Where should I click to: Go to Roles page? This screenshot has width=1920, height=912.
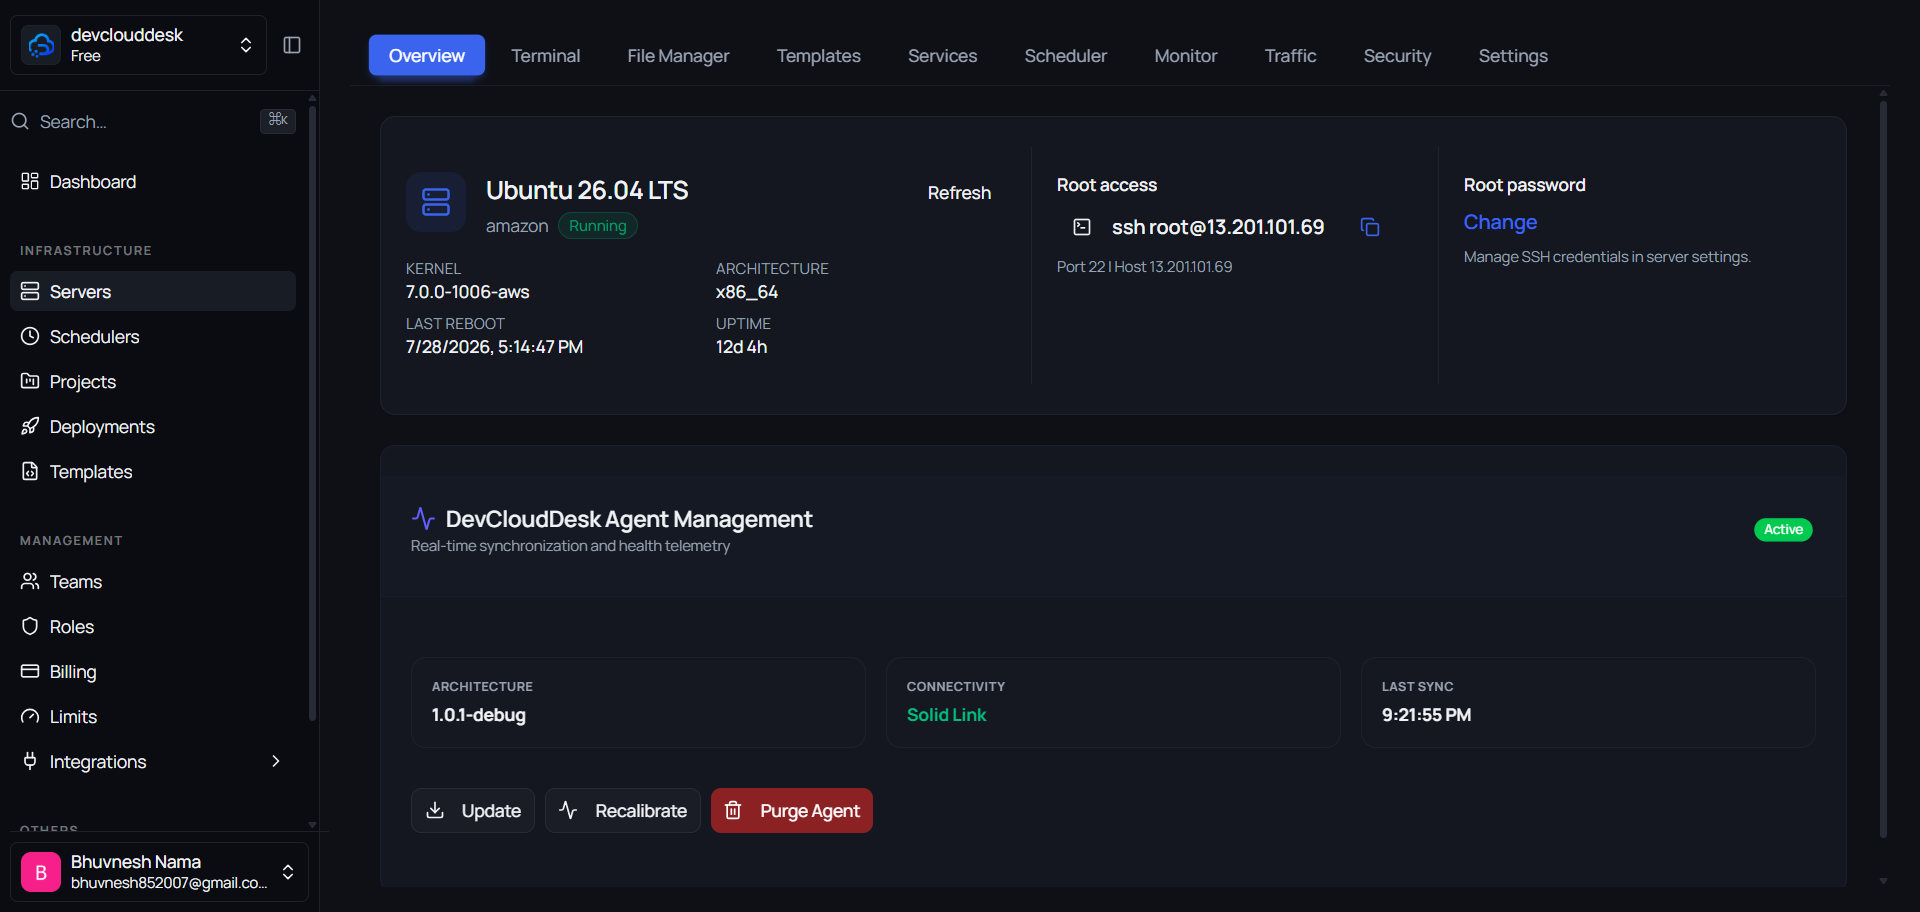153,626
